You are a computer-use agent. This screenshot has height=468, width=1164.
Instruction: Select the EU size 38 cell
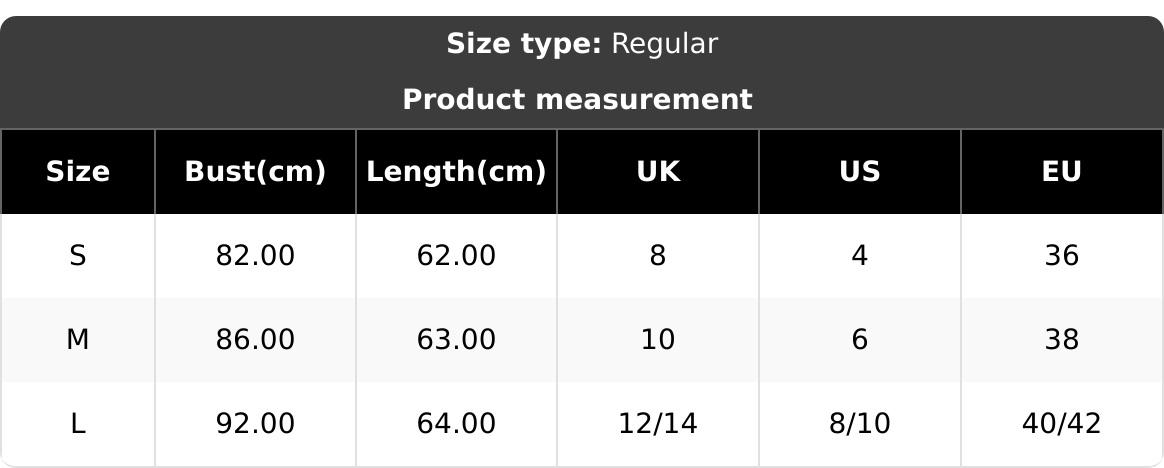pos(1061,340)
